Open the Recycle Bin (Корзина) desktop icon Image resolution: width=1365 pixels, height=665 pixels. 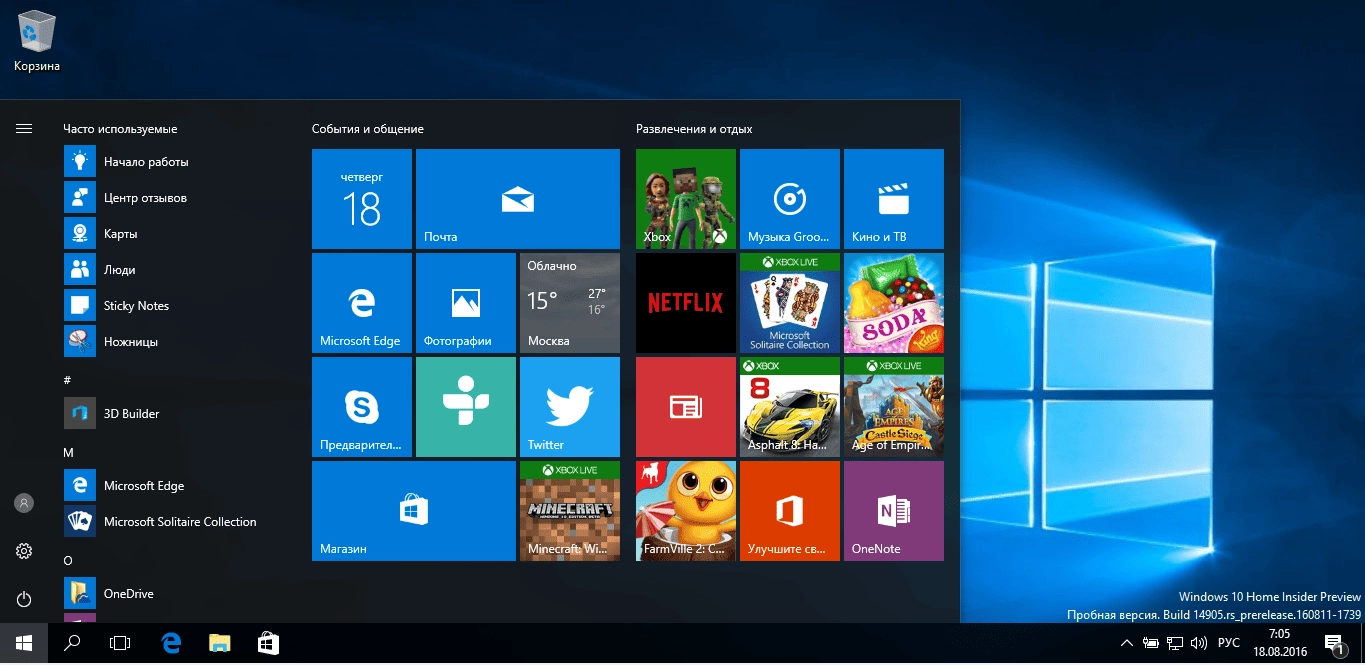point(37,42)
